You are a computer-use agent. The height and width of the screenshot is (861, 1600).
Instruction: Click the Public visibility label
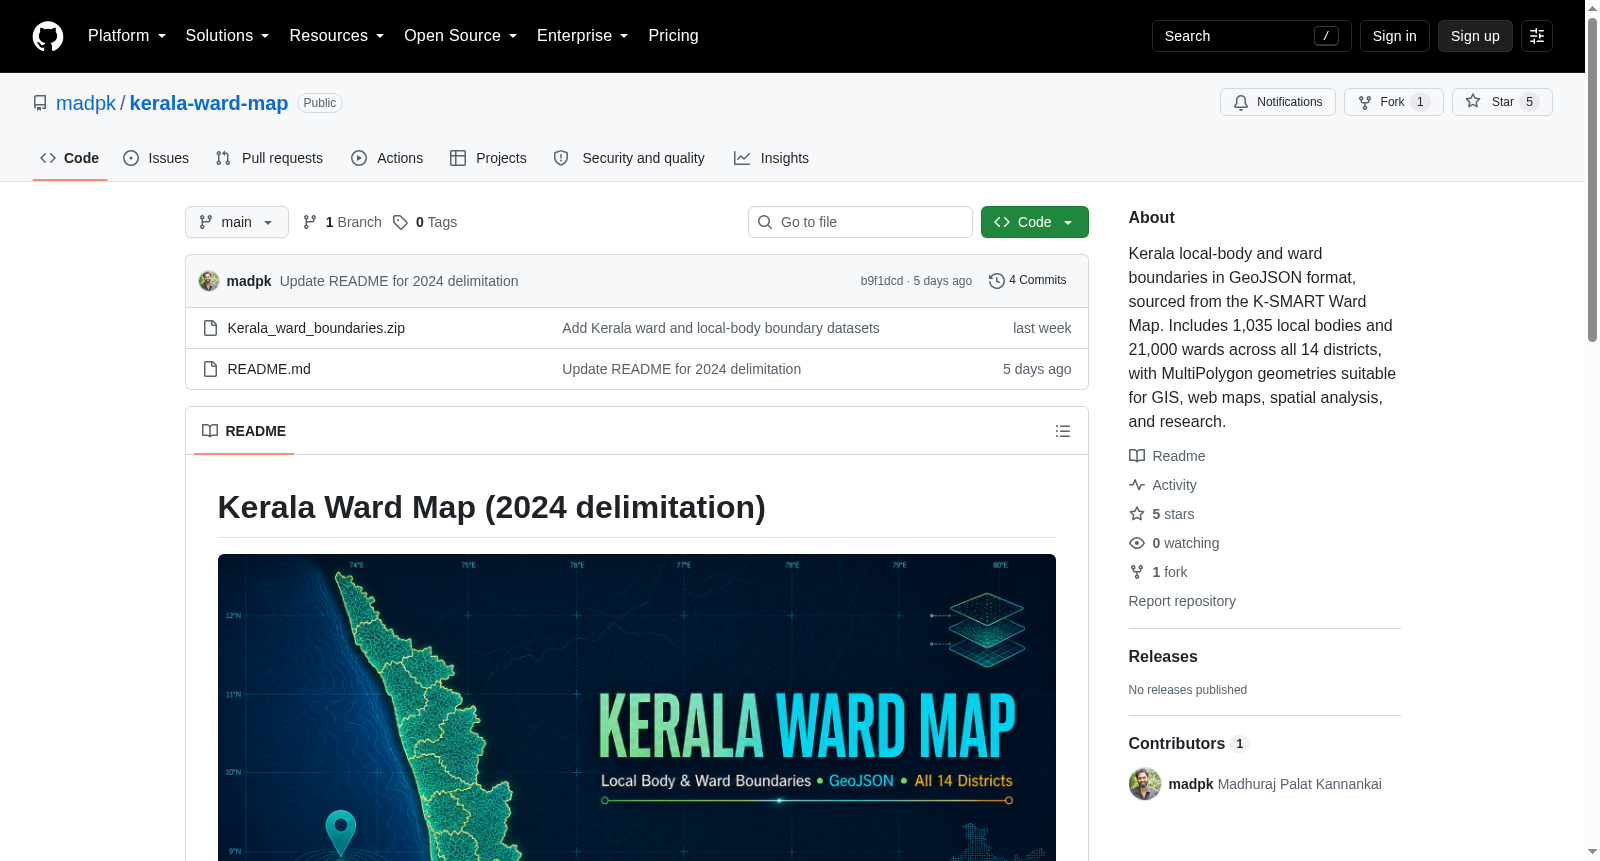pyautogui.click(x=320, y=103)
